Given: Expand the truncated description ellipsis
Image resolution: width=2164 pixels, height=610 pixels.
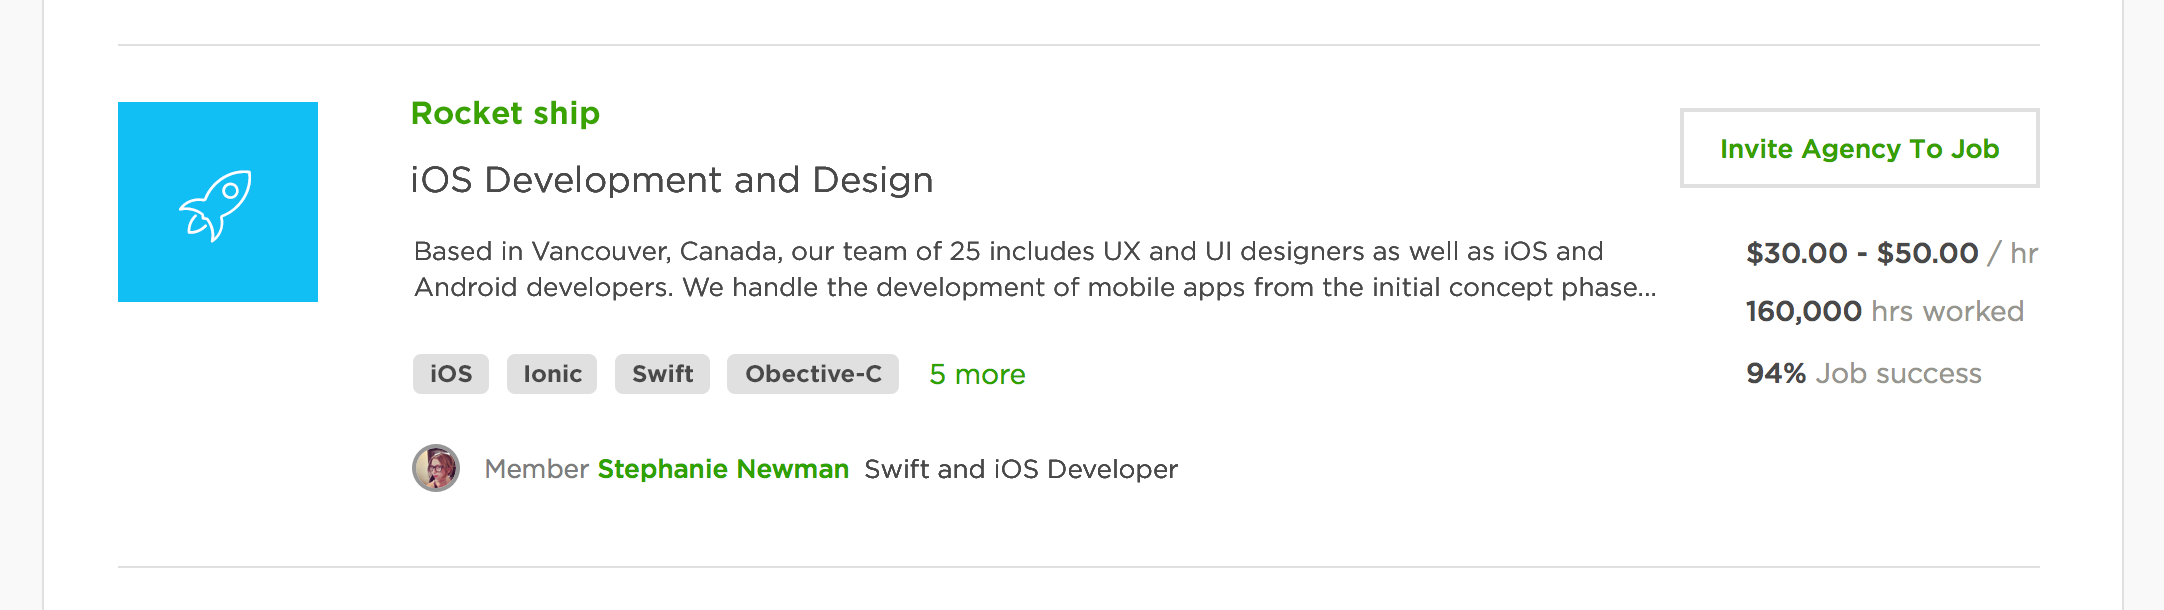Looking at the screenshot, I should pos(1647,289).
